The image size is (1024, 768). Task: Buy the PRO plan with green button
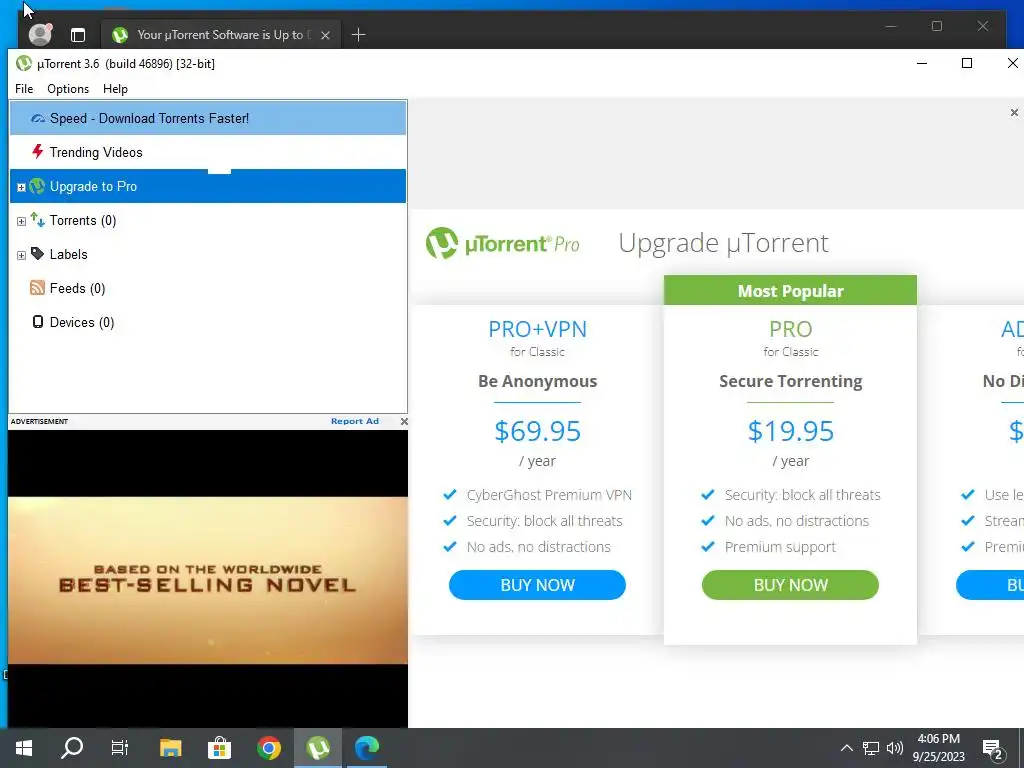point(790,585)
